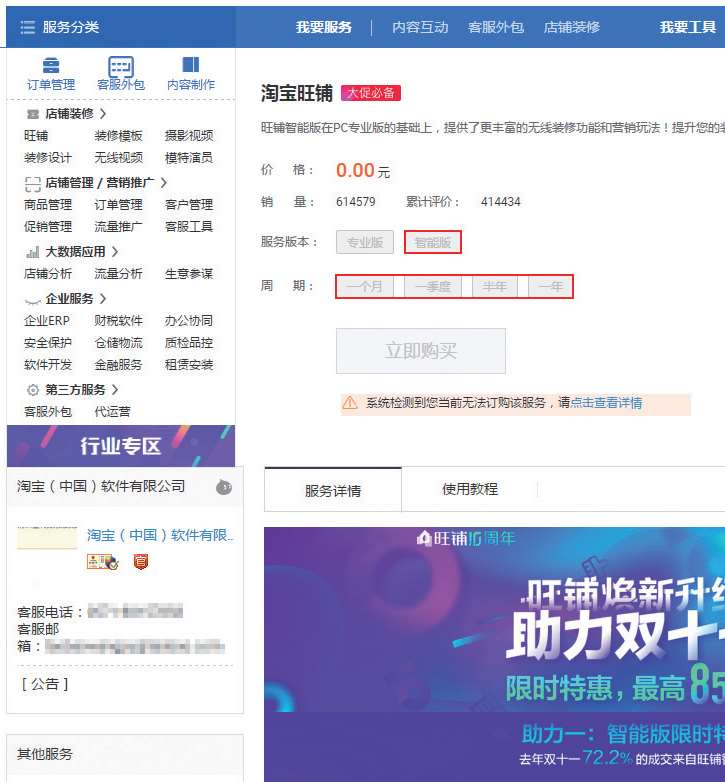The image size is (725, 782).
Task: Click the warning triangle icon in notice
Action: [350, 402]
